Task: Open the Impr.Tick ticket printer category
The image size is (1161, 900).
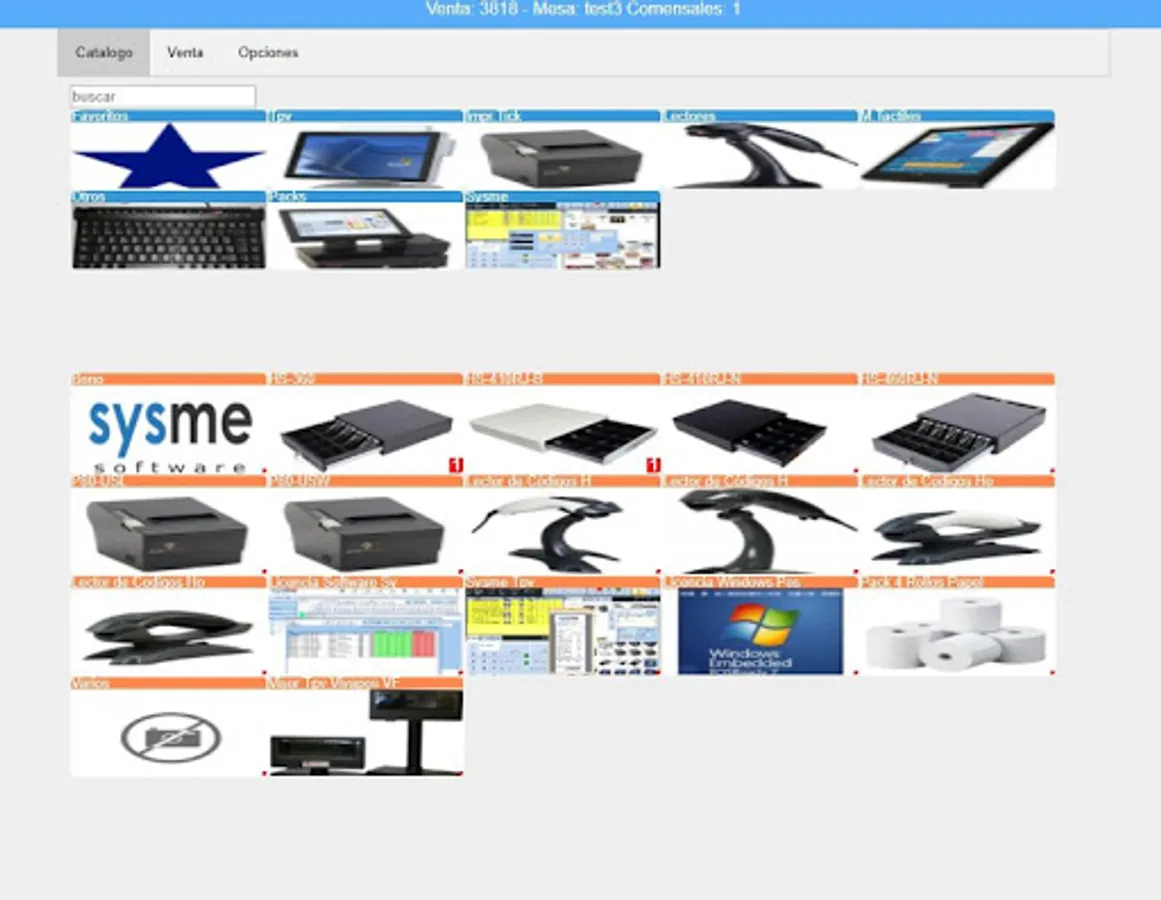Action: point(563,150)
